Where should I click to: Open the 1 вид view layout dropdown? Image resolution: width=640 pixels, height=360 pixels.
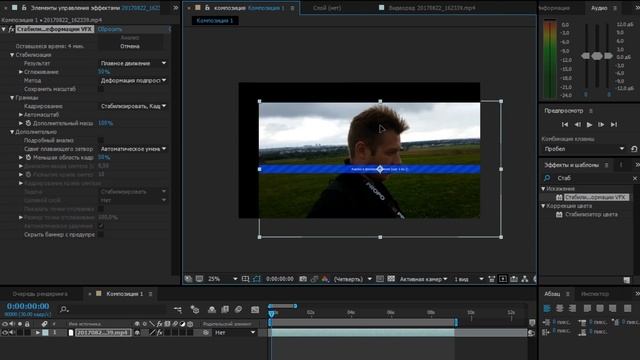click(469, 279)
